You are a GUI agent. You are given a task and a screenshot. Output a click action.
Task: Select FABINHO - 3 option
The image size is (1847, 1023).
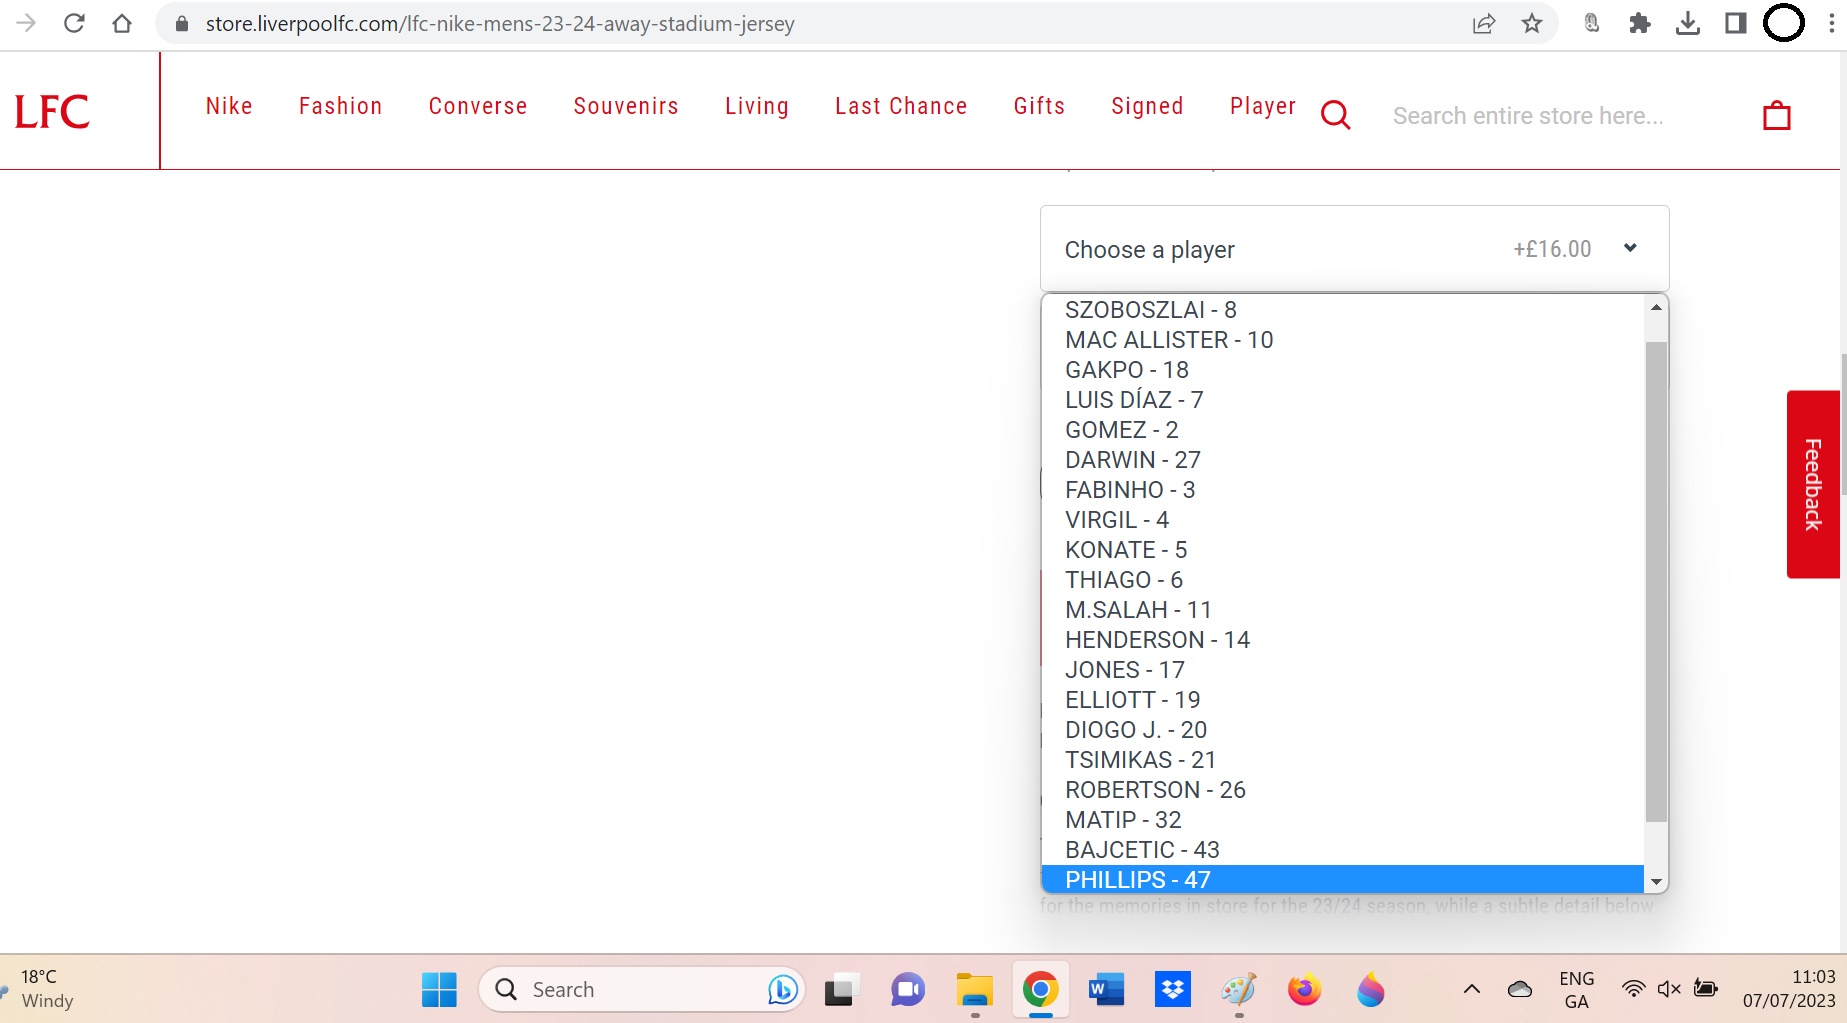point(1343,490)
